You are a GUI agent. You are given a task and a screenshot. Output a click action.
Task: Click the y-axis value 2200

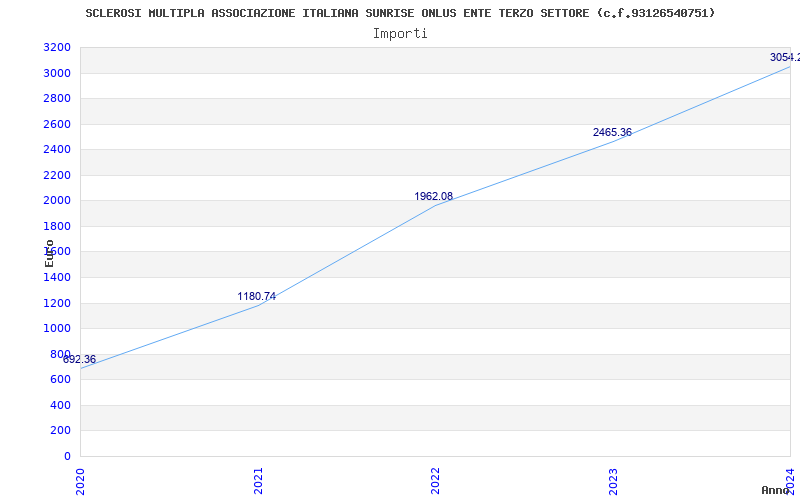[57, 176]
